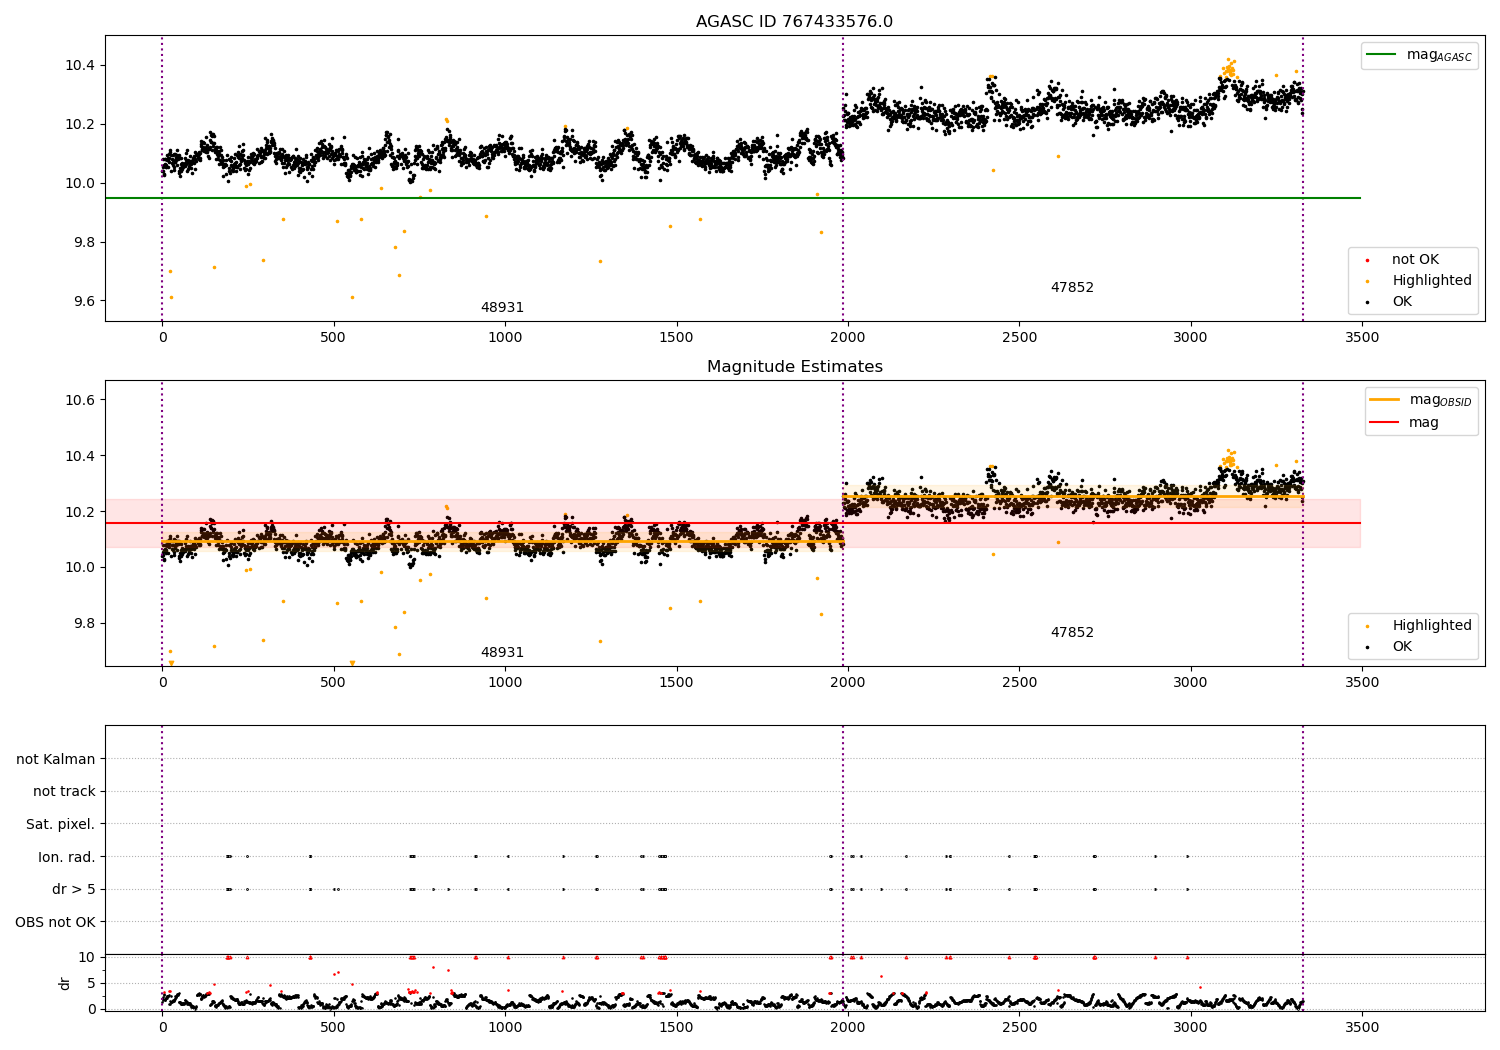Click the 9.6 y-tick of the top plot
1500x1050 pixels.
[x=84, y=302]
